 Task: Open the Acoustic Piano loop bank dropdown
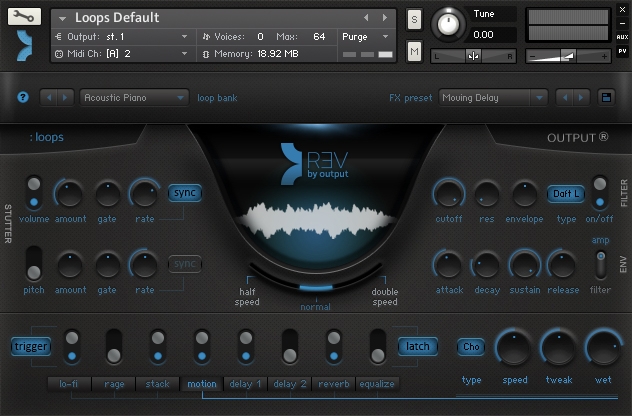coord(134,98)
